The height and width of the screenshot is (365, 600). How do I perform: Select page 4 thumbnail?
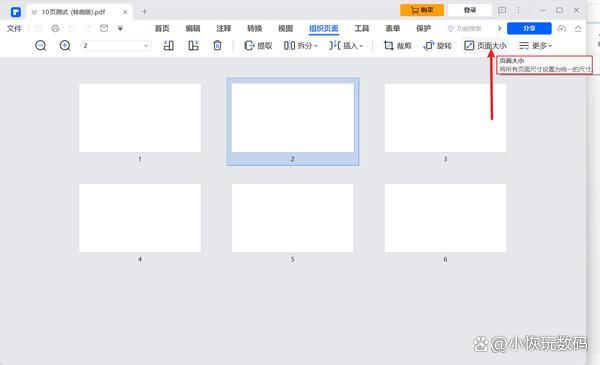[140, 218]
